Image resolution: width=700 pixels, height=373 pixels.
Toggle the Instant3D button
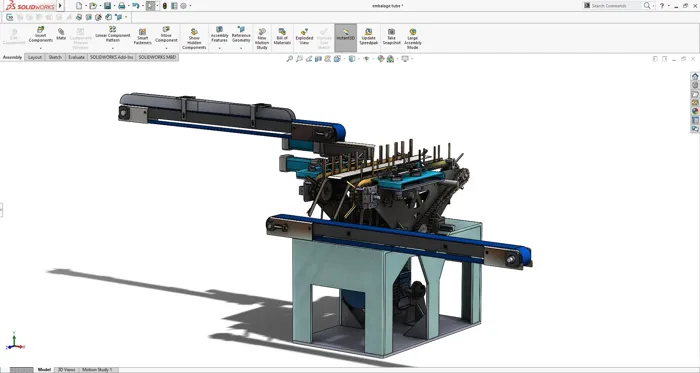pos(346,37)
